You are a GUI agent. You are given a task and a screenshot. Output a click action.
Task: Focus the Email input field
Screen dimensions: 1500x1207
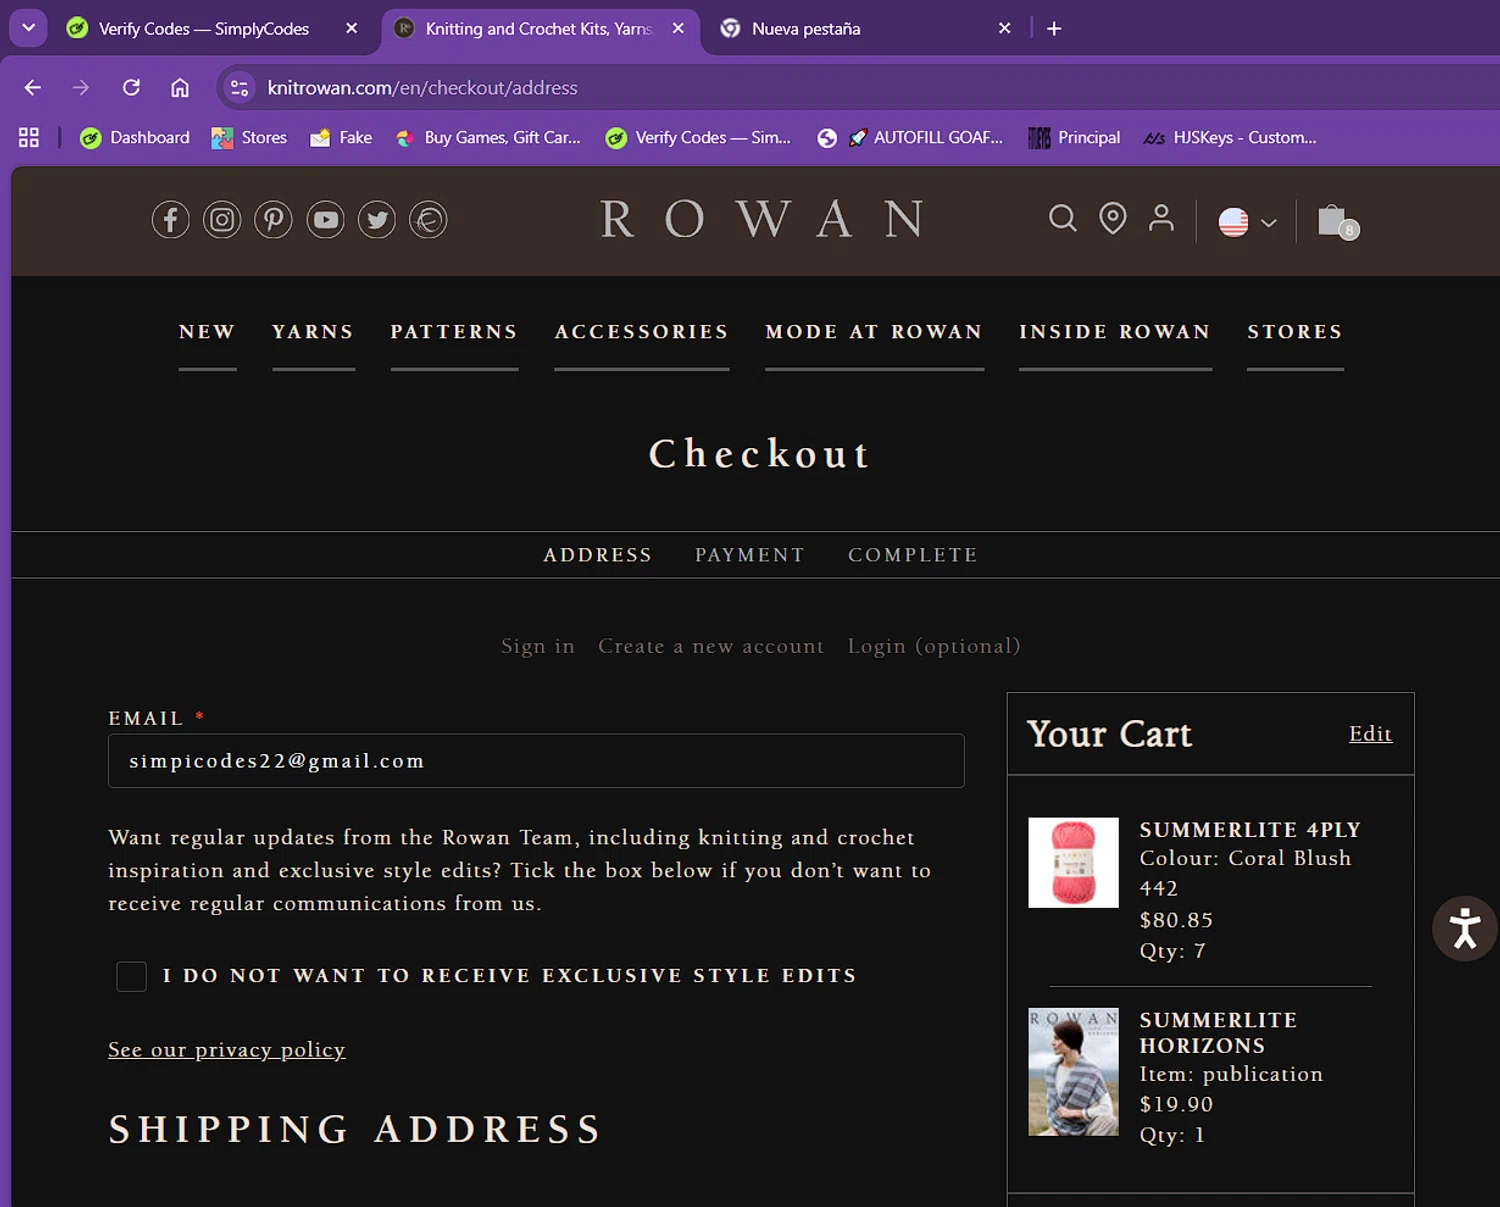[536, 761]
